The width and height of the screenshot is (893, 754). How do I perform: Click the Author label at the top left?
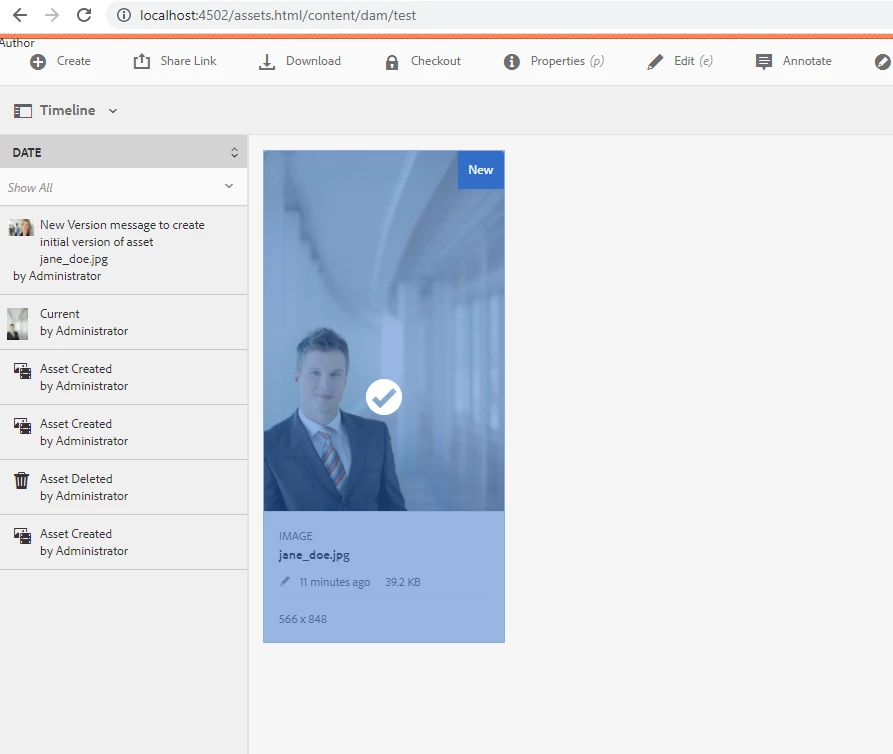tap(17, 43)
